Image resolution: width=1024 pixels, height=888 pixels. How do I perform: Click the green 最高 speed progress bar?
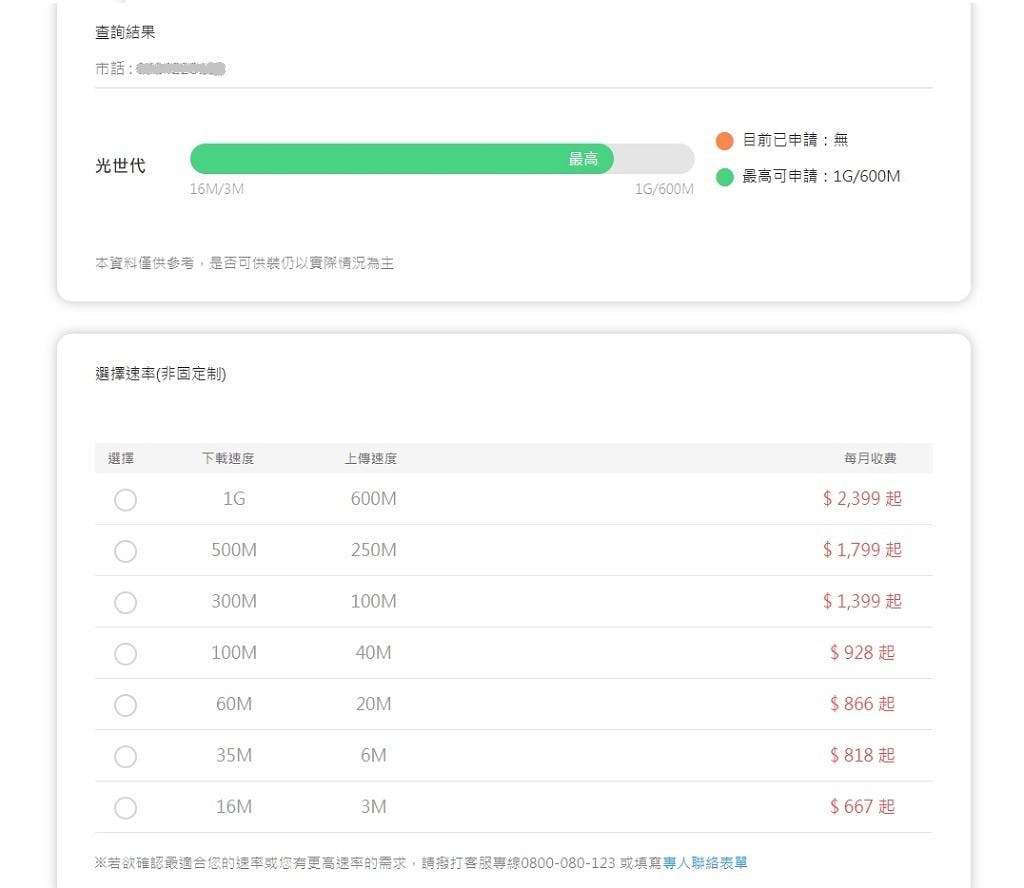(x=402, y=159)
